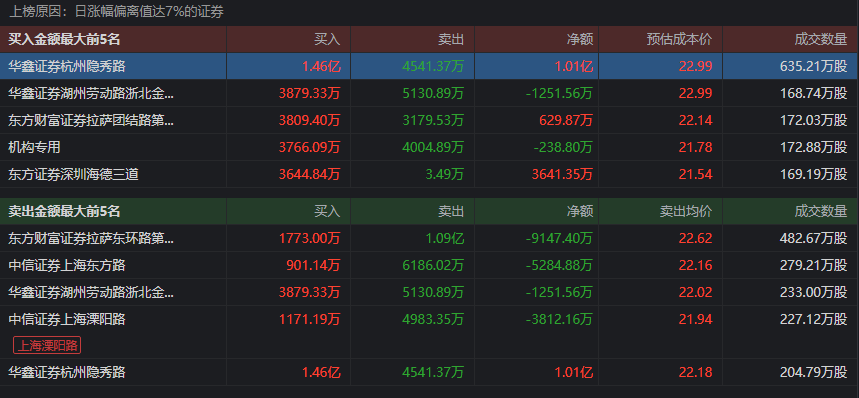Click average sell price 22.16
The width and height of the screenshot is (859, 398).
coord(696,266)
